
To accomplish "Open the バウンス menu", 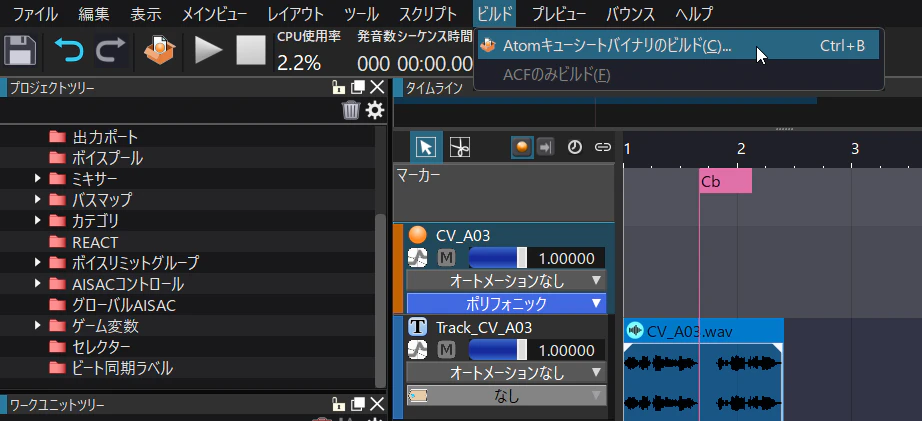I will coord(630,13).
